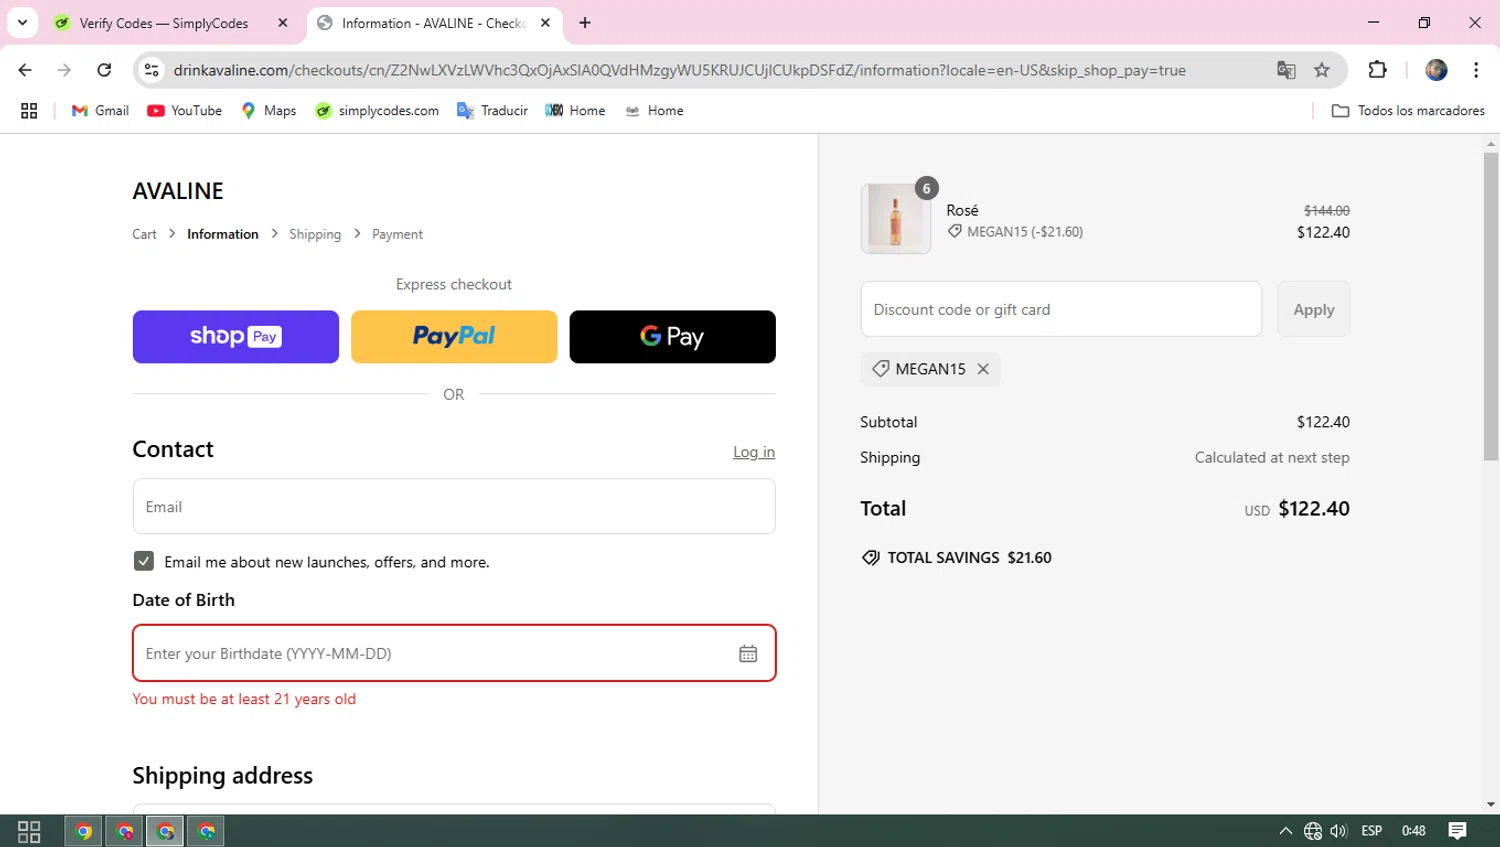
Task: Pay with Shop Pay button
Action: click(x=236, y=337)
